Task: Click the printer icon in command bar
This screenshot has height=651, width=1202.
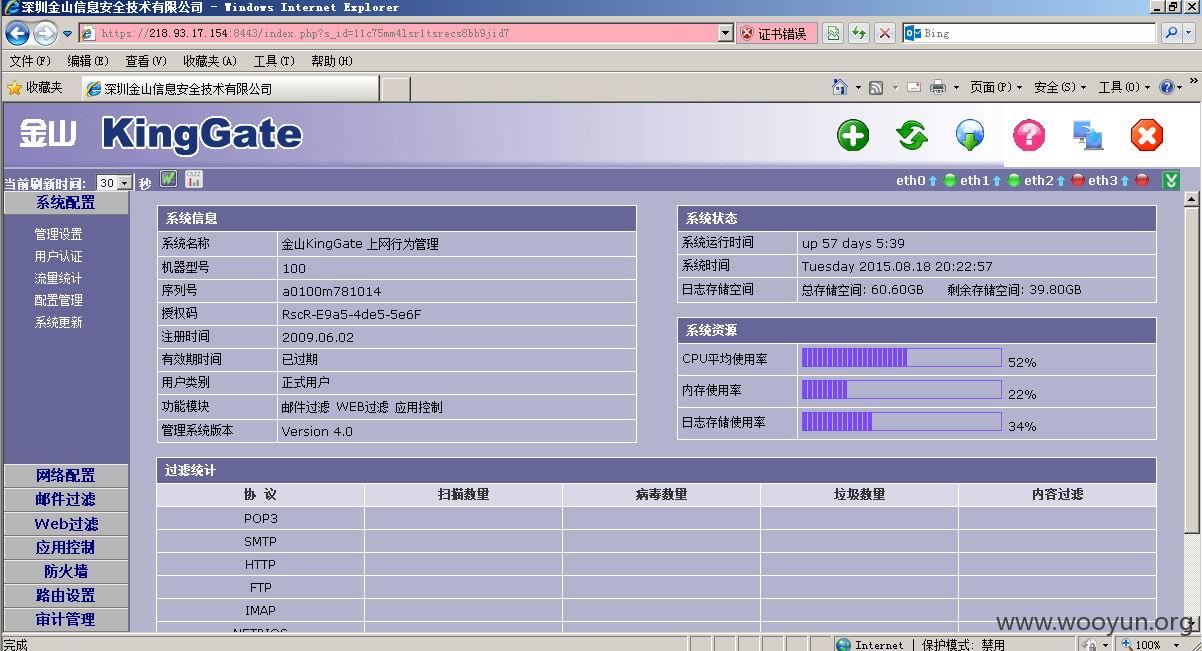Action: tap(938, 88)
